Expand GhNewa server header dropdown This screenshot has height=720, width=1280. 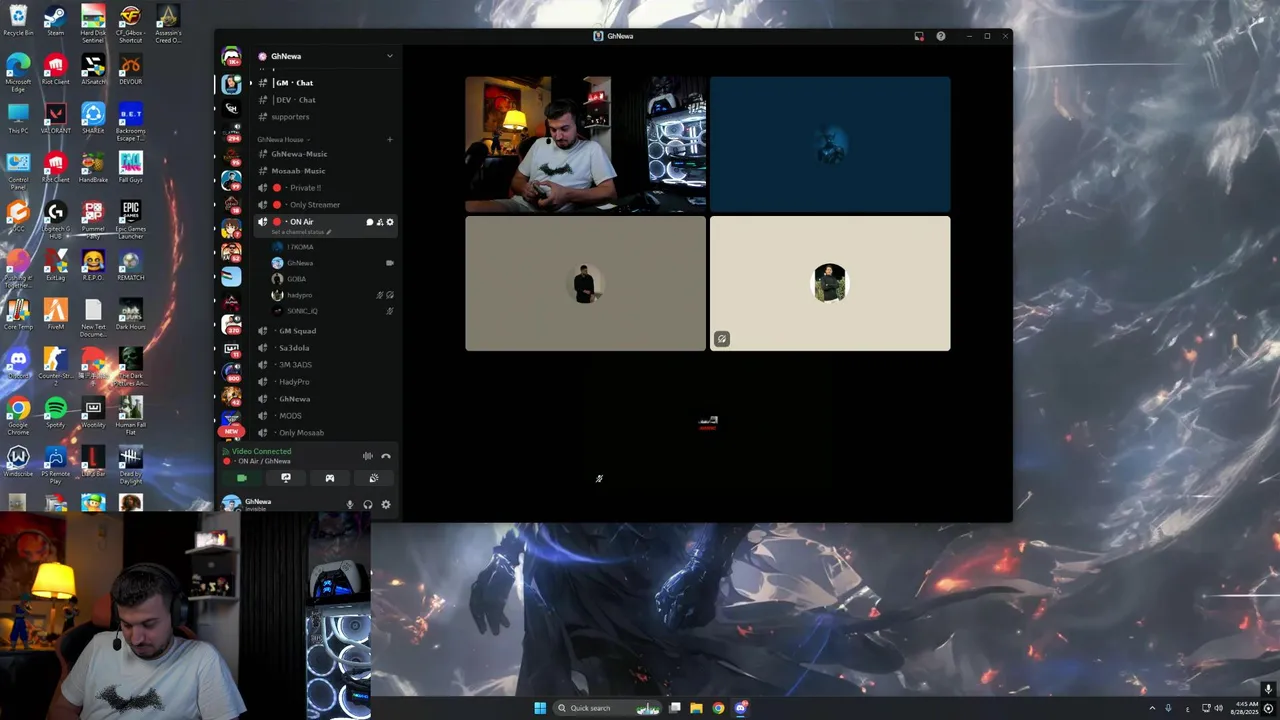pos(390,56)
